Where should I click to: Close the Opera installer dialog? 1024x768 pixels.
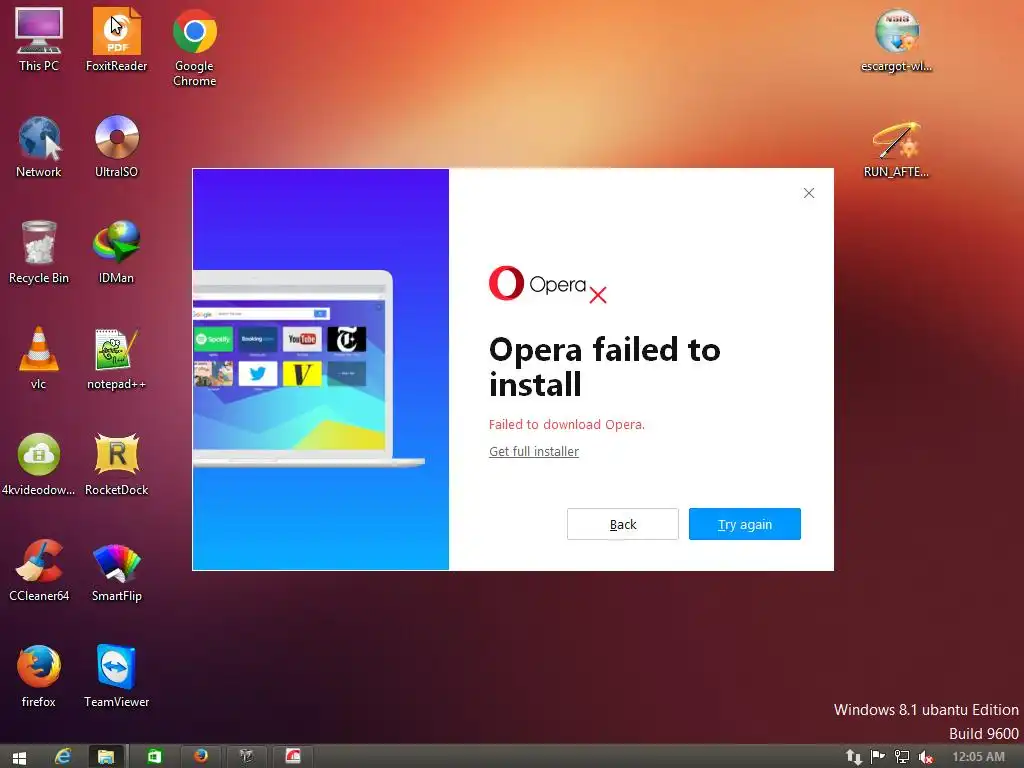808,193
